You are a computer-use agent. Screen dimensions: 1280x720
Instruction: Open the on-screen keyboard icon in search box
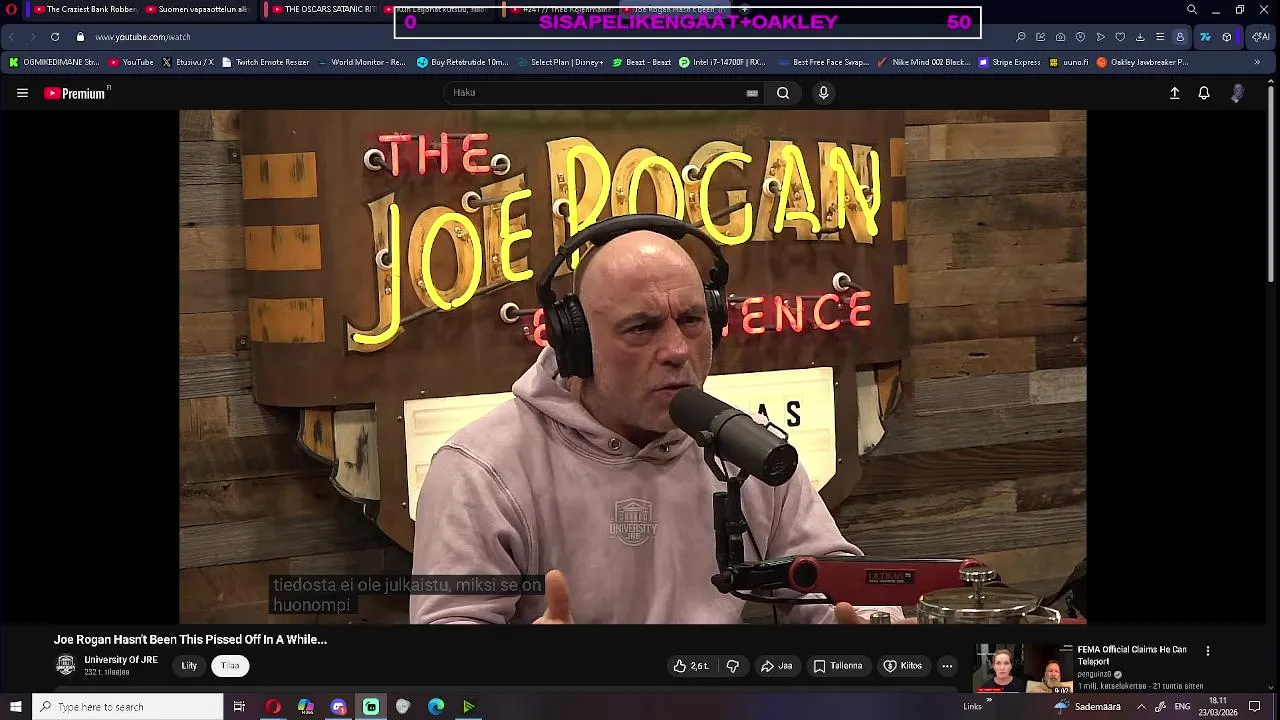coord(752,93)
